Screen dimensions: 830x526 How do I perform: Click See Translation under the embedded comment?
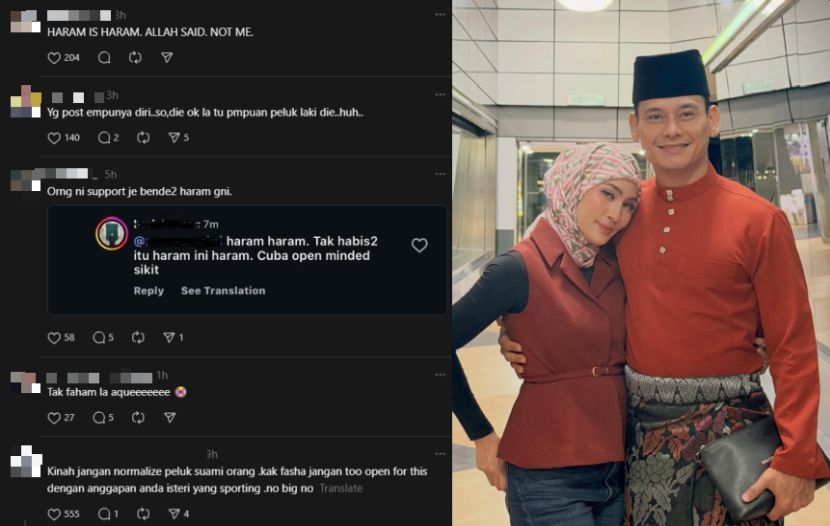(223, 291)
